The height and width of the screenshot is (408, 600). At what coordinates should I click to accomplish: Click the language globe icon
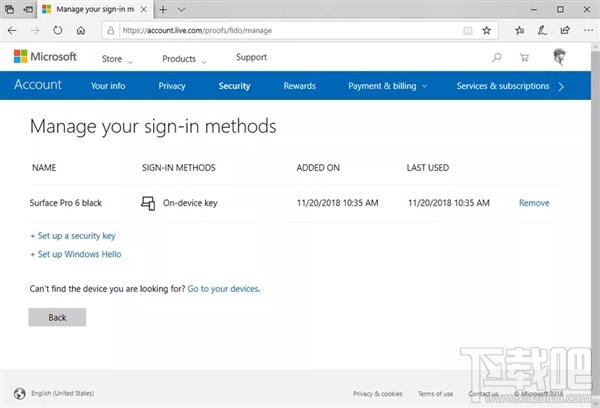coord(20,393)
